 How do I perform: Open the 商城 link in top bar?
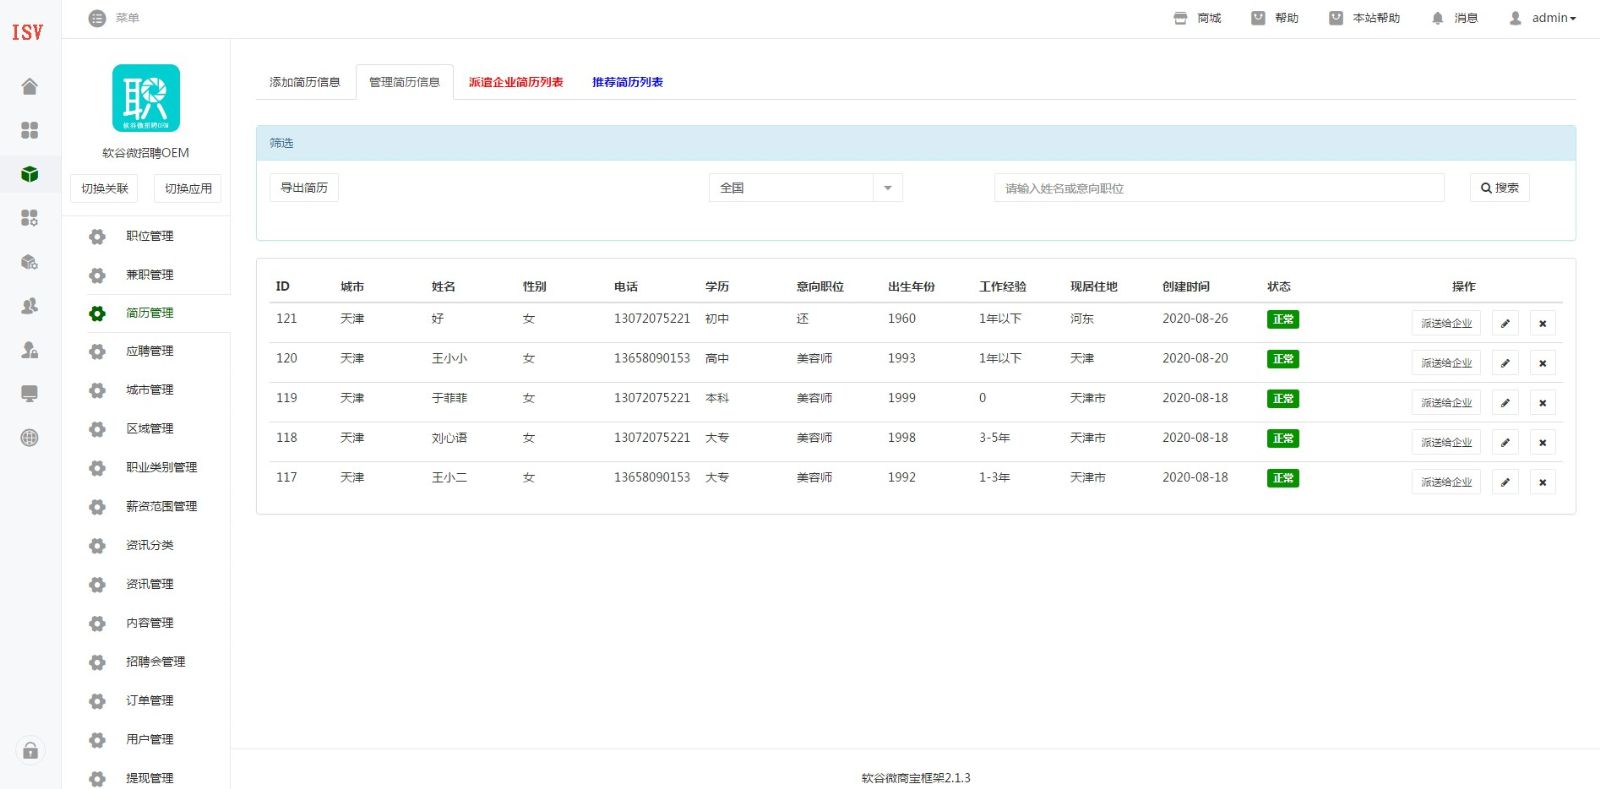1198,18
